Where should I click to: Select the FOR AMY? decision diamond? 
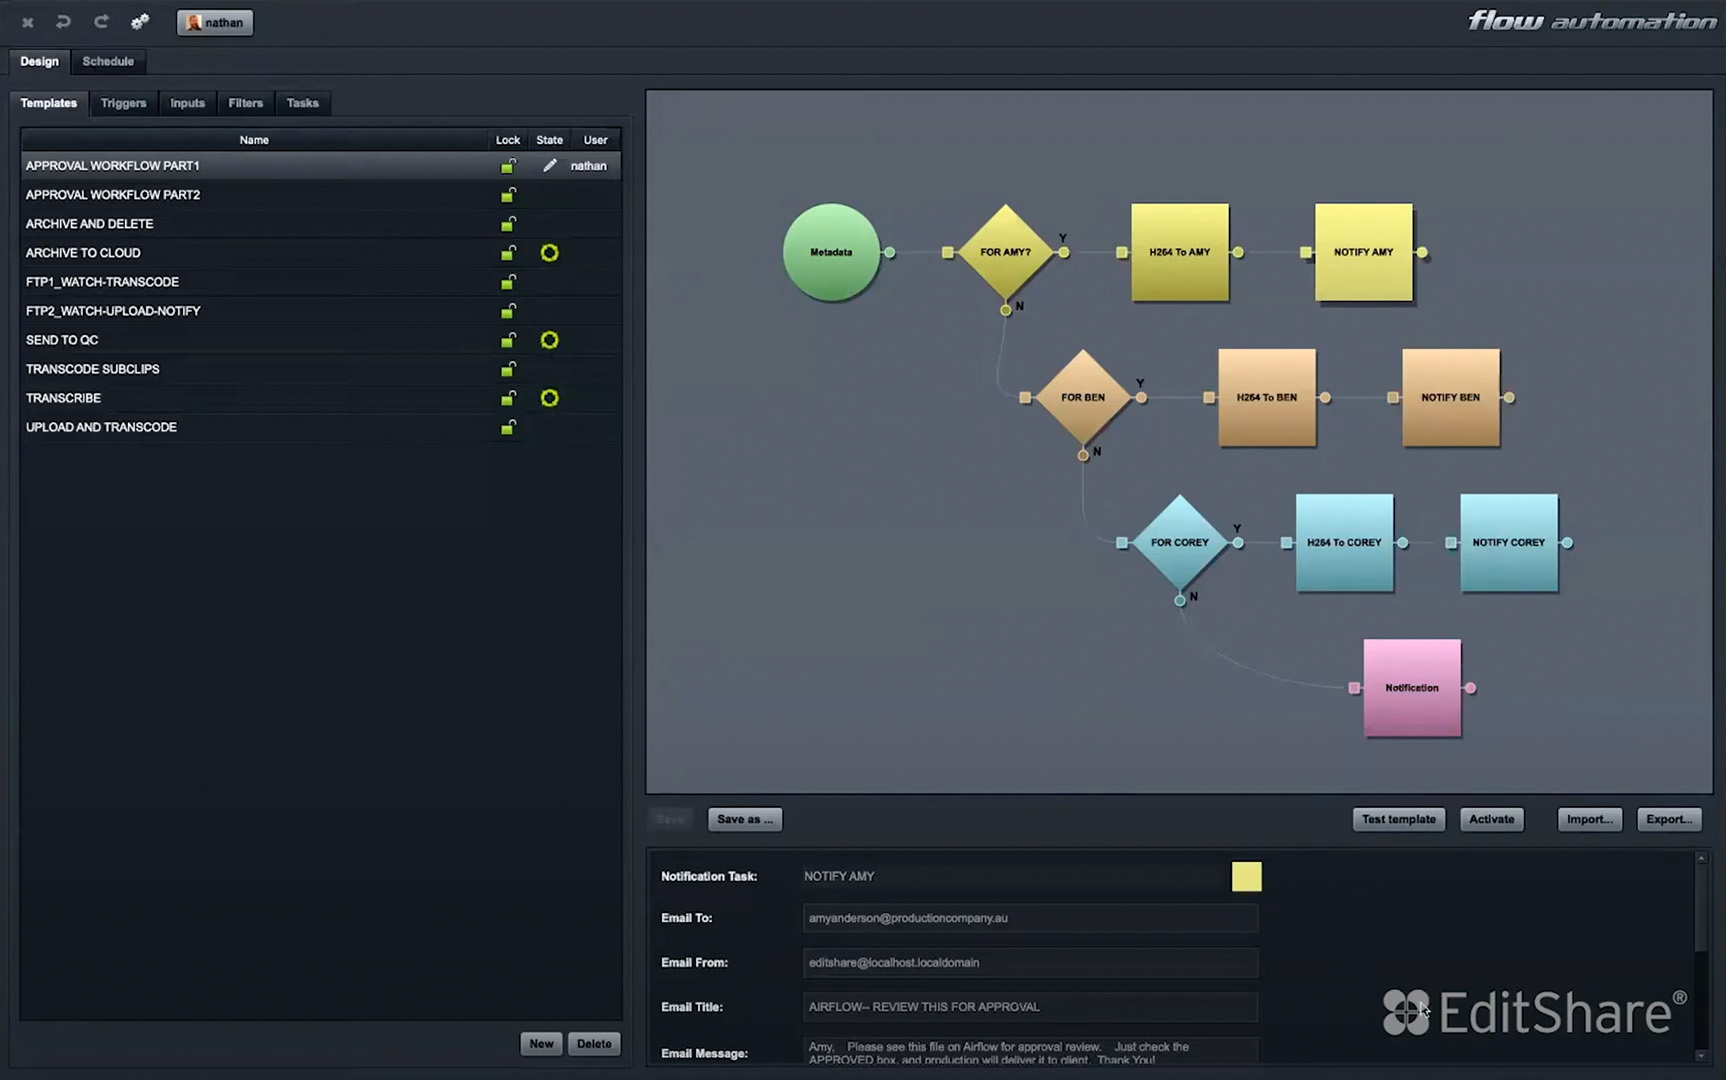coord(1005,252)
